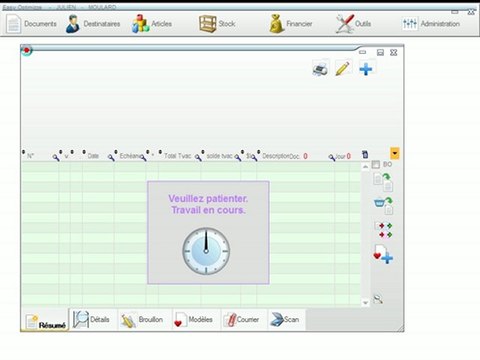Image resolution: width=480 pixels, height=360 pixels.
Task: Click the Total Tvac column header
Action: tap(177, 156)
